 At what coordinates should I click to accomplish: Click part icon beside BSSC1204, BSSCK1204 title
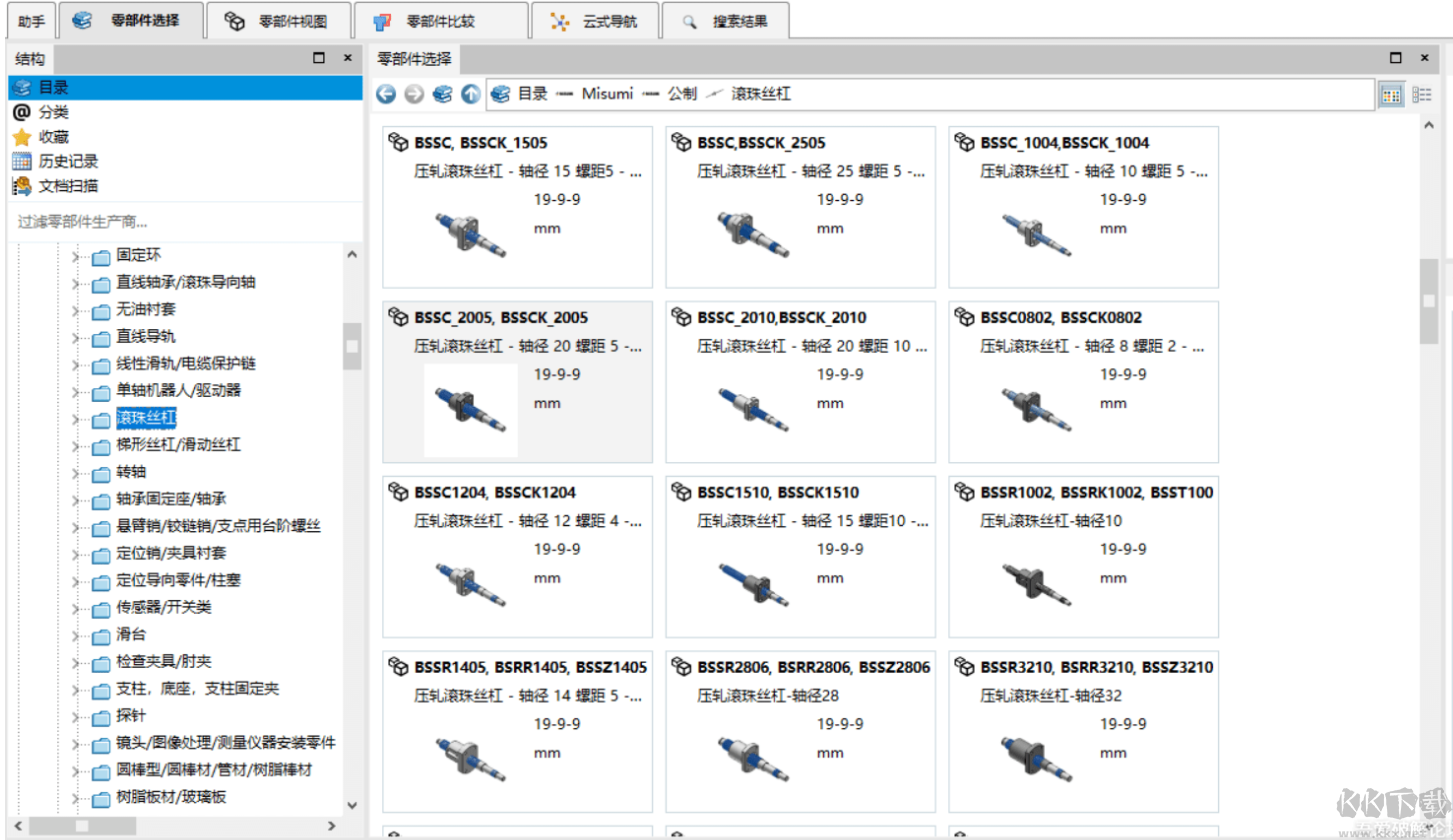pos(398,492)
